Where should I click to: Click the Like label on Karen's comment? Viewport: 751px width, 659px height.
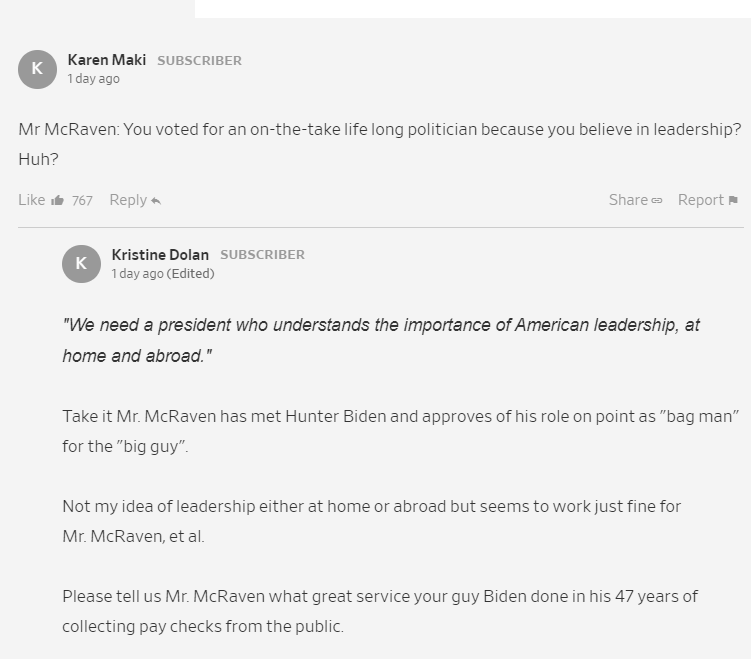pyautogui.click(x=32, y=200)
